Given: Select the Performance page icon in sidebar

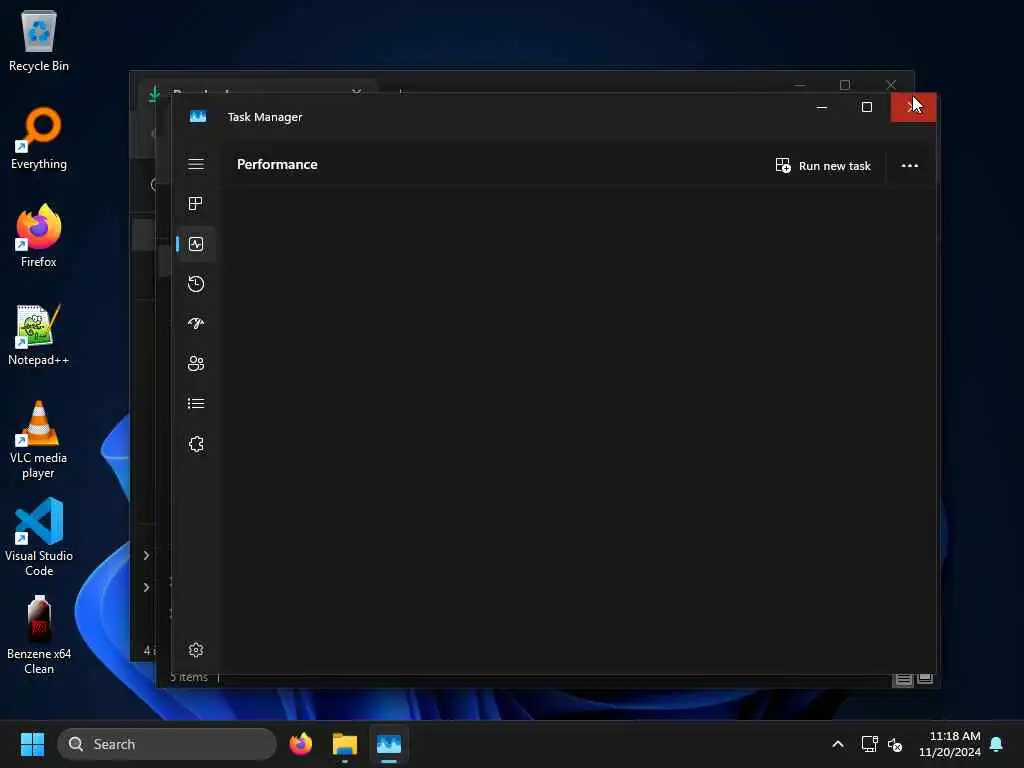Looking at the screenshot, I should click(196, 244).
